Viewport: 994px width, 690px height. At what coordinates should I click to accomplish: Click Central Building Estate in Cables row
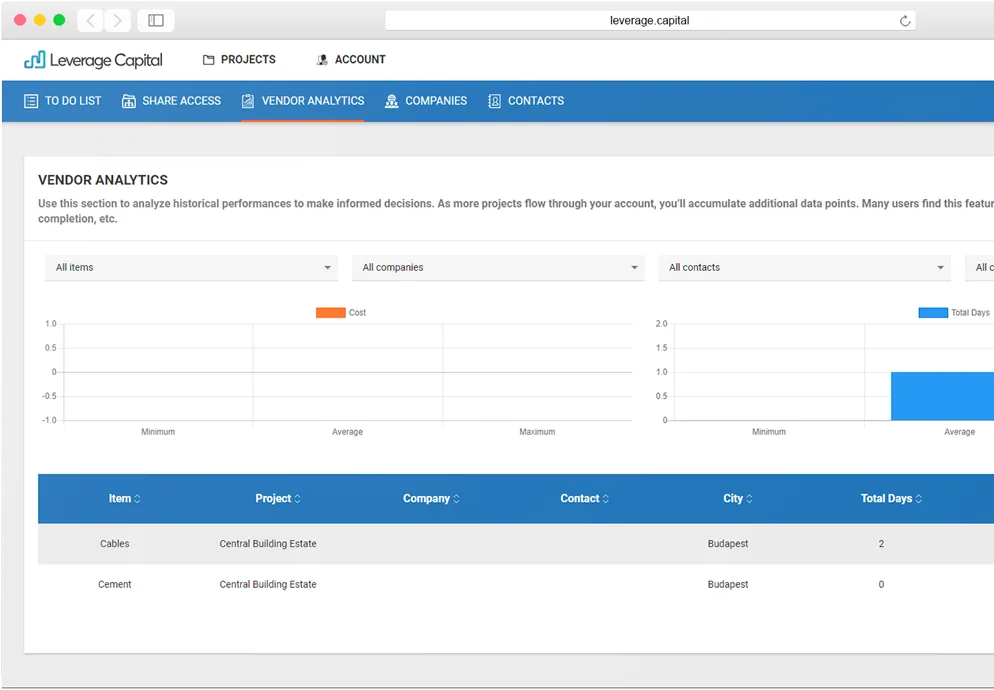(268, 544)
